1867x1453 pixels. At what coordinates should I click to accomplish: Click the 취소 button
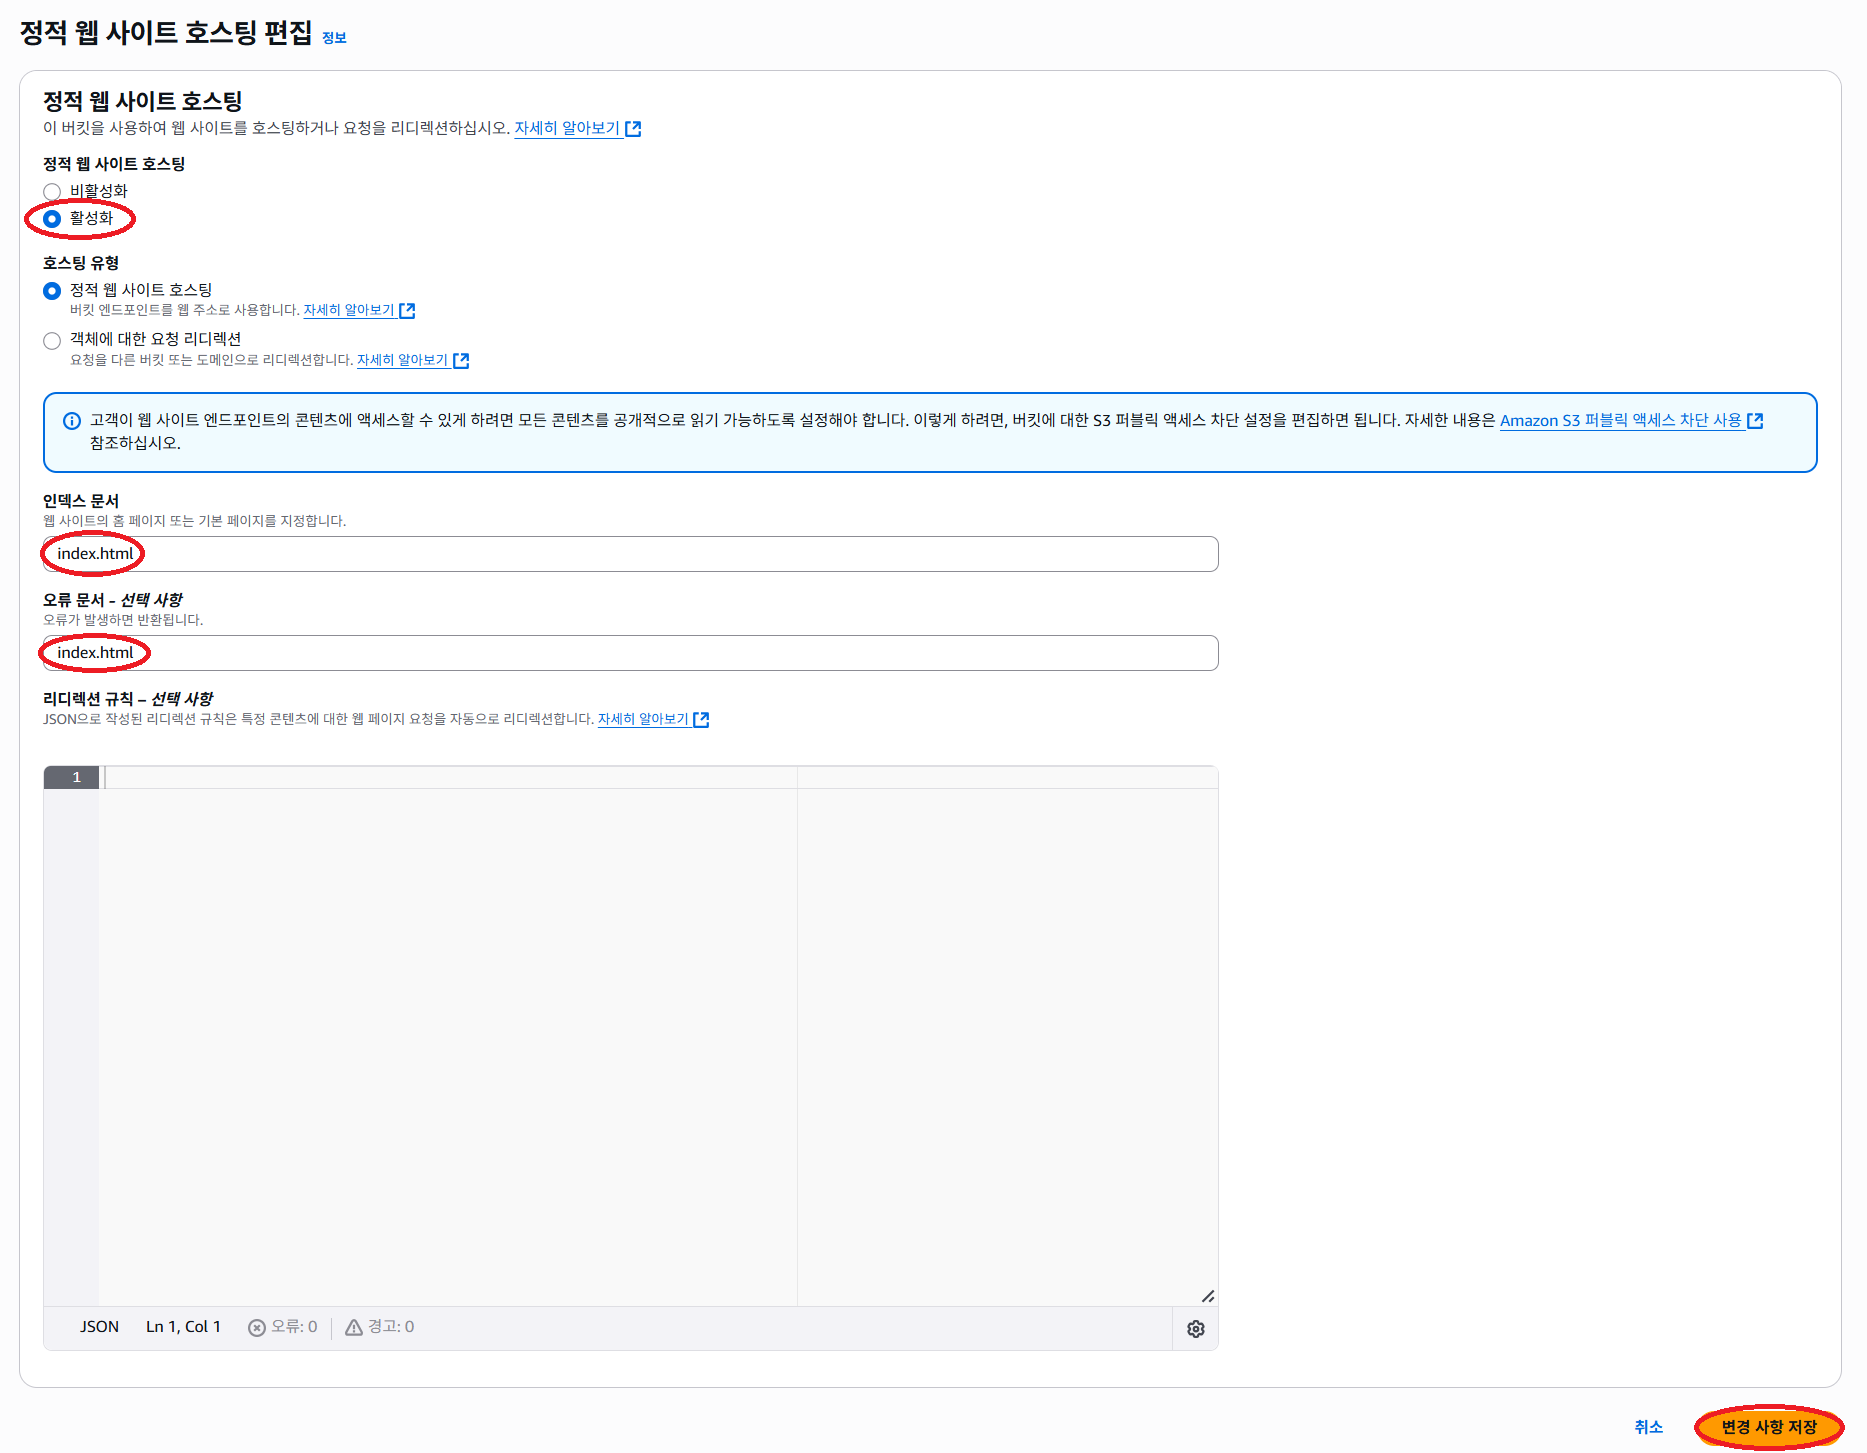pos(1648,1427)
